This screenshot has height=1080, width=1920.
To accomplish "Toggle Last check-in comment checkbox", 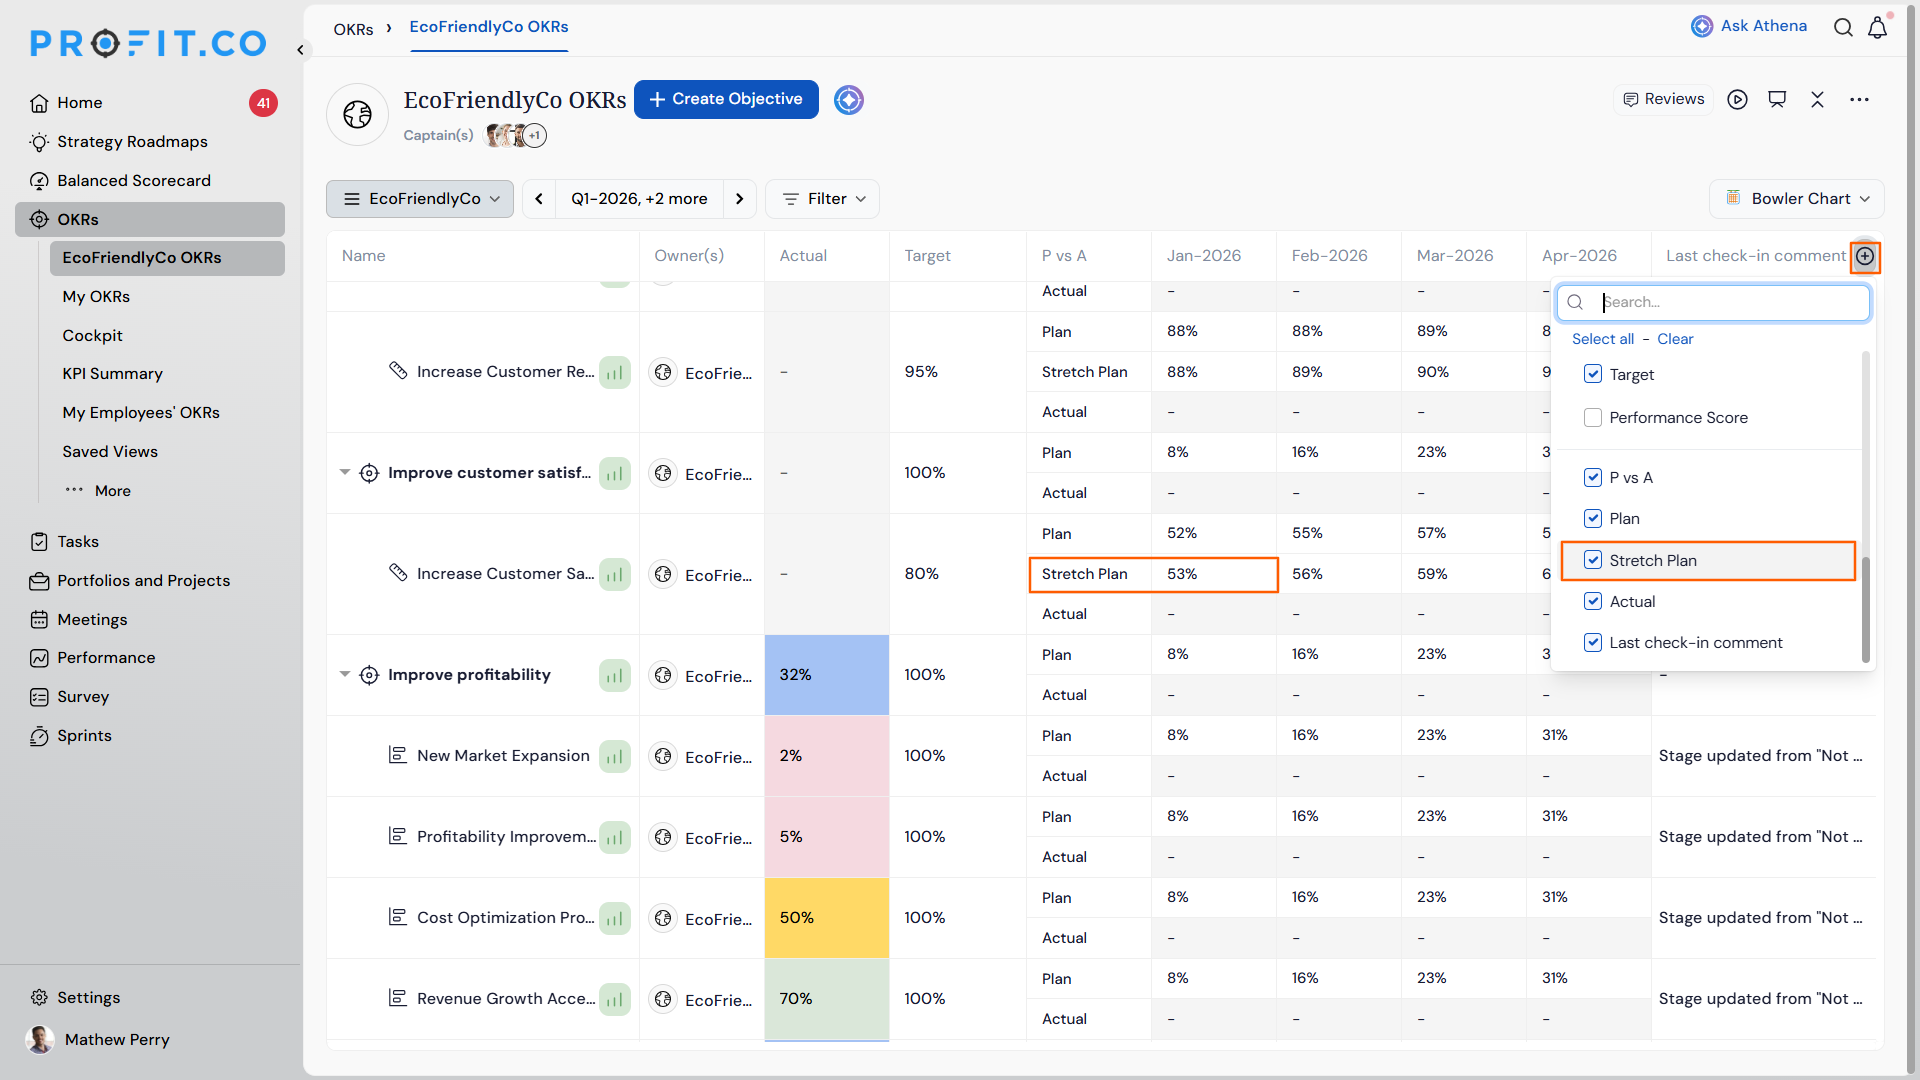I will (1593, 643).
